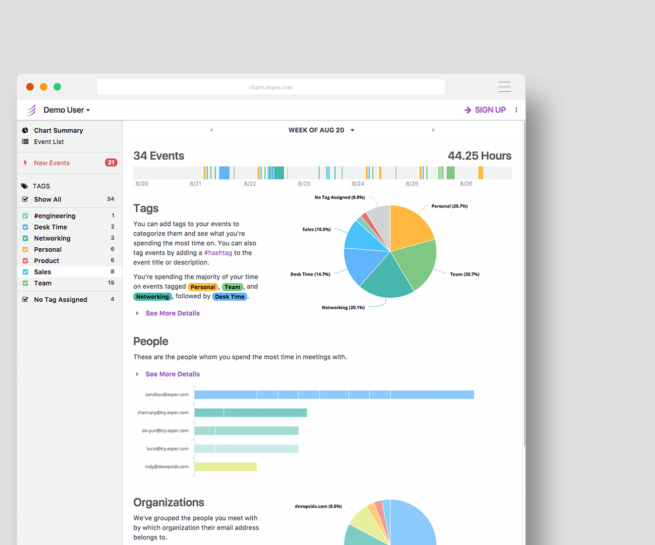Uncheck the Show All tags checkbox
Viewport: 655px width, 545px height.
click(x=25, y=199)
